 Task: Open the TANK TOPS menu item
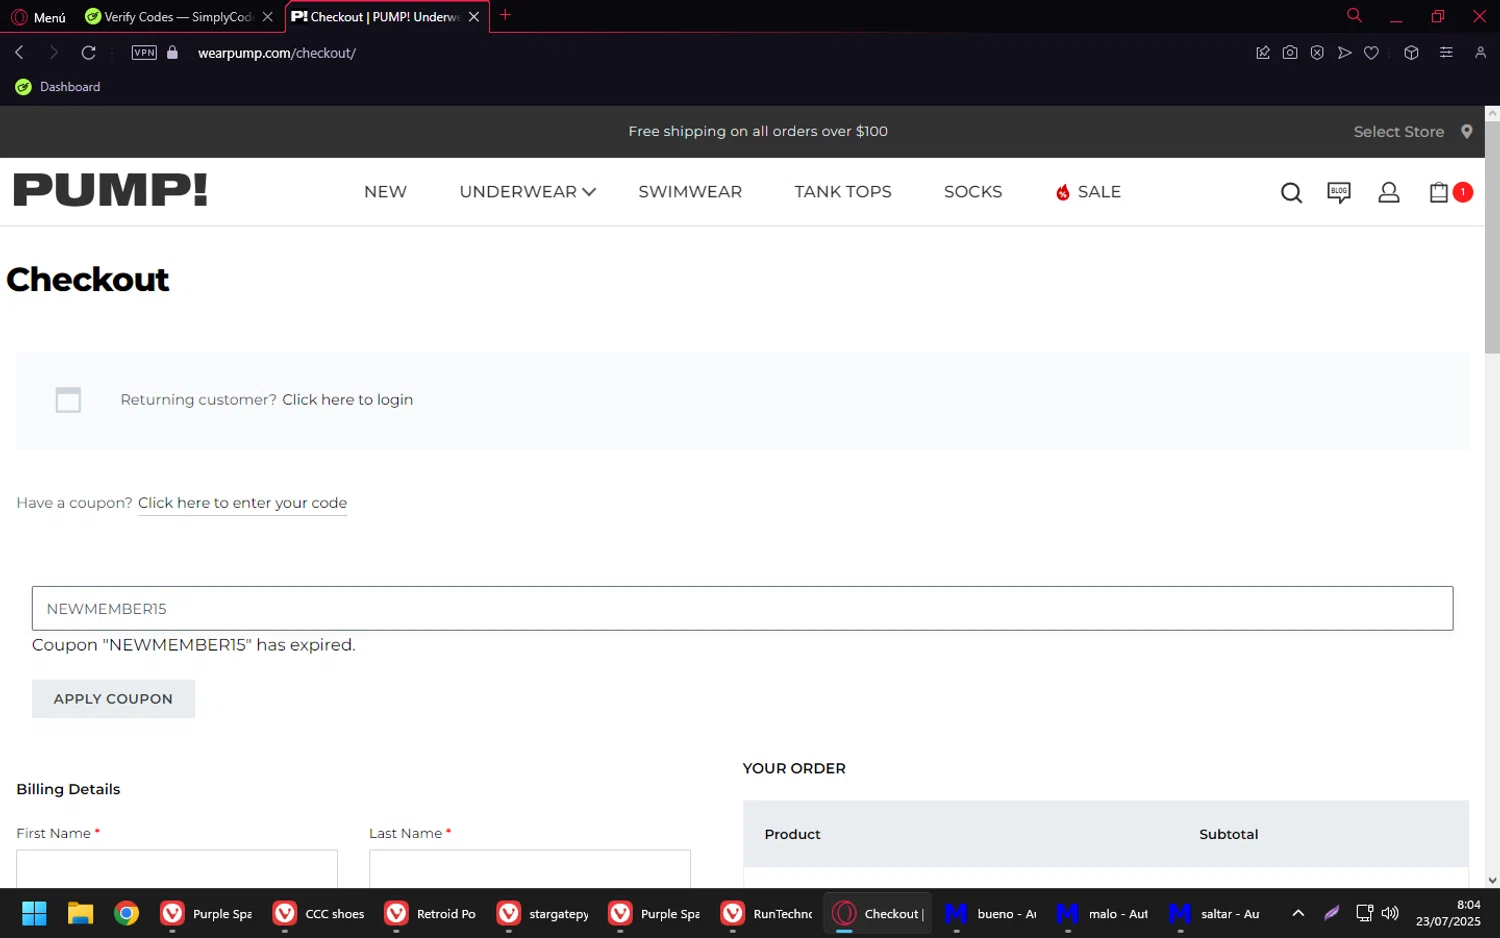[843, 191]
